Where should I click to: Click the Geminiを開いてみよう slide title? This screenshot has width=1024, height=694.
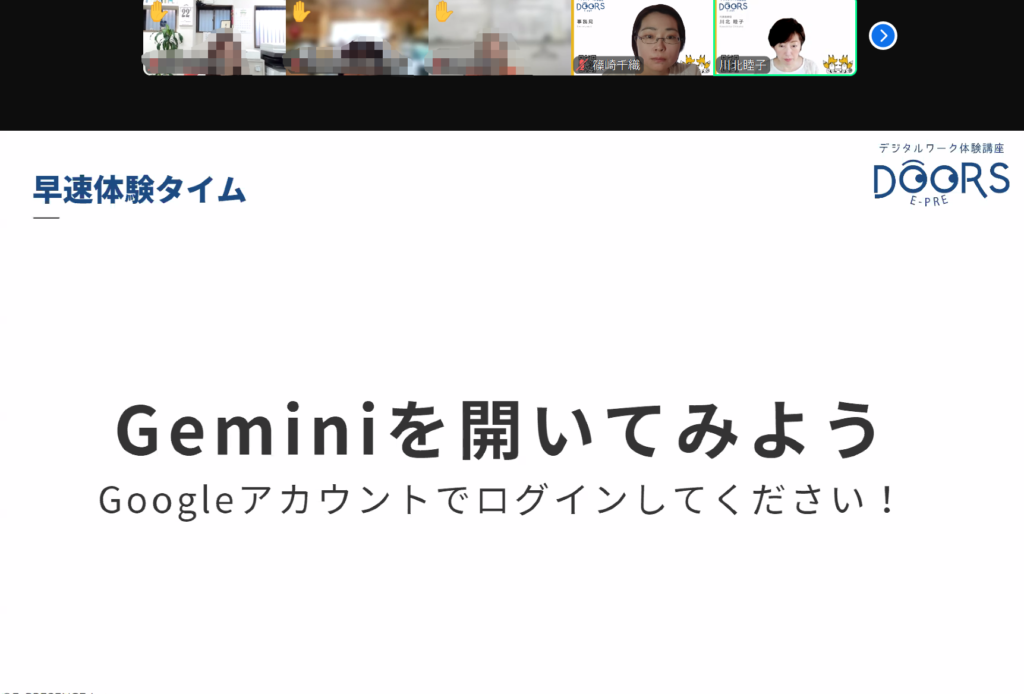coord(498,430)
